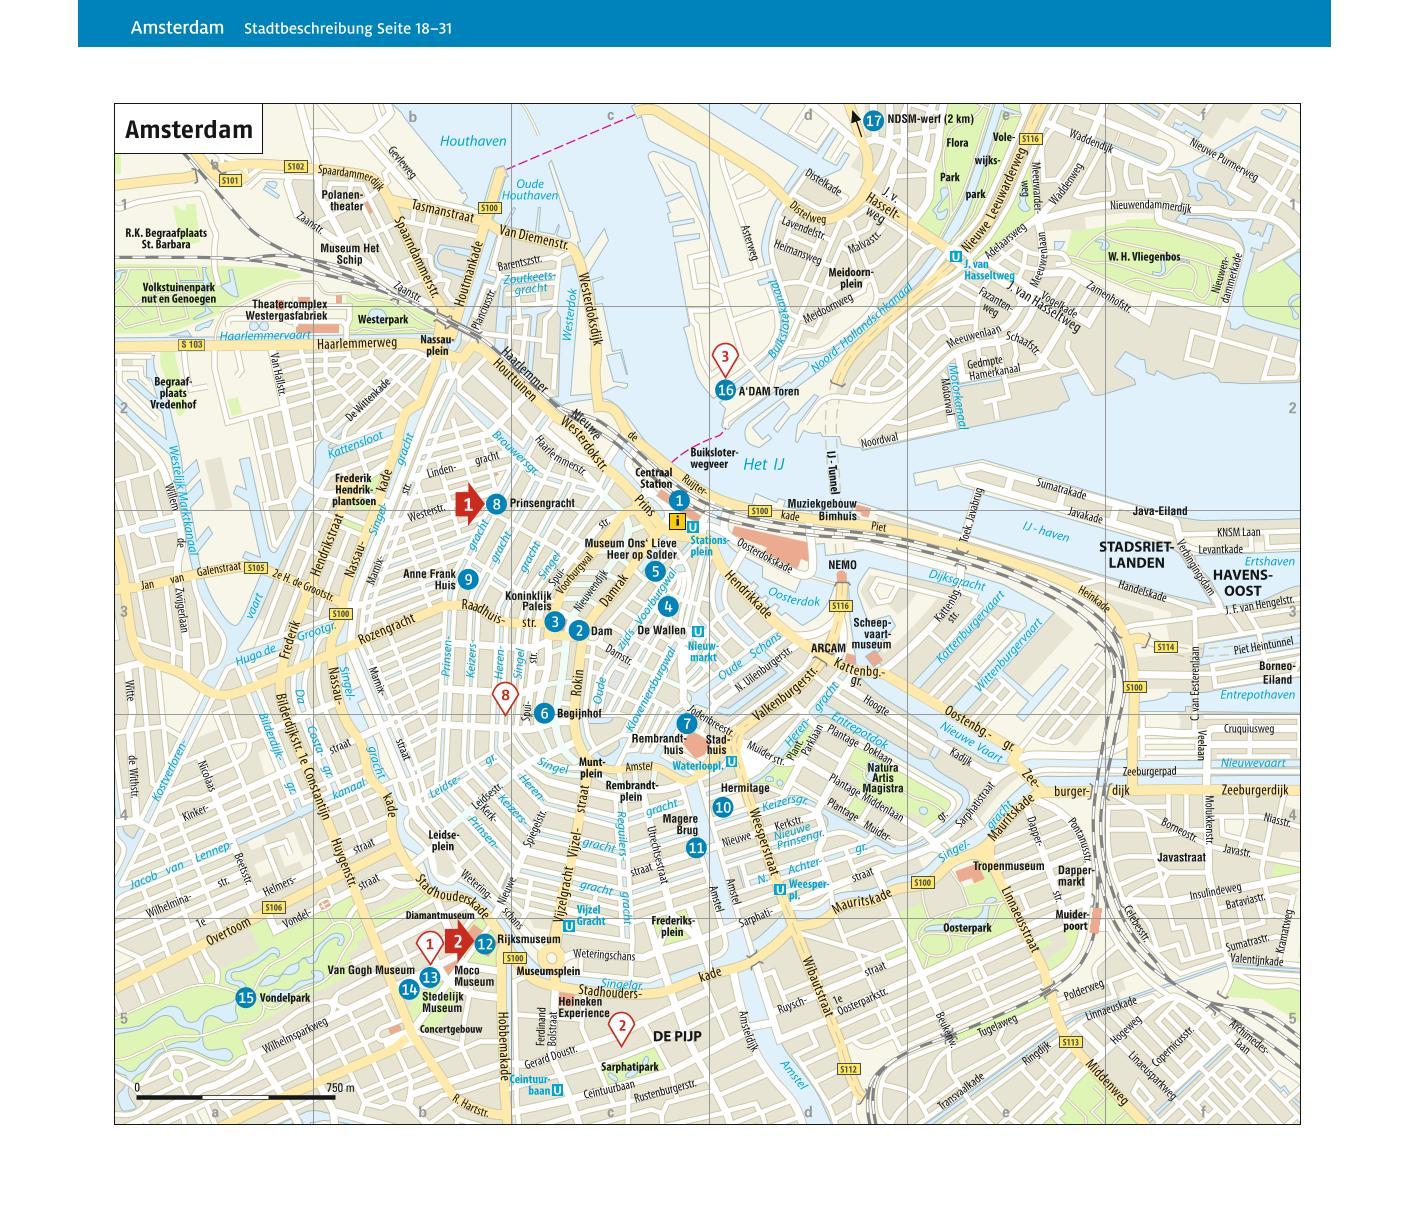Click the 750 m scale bar

click(x=236, y=1097)
